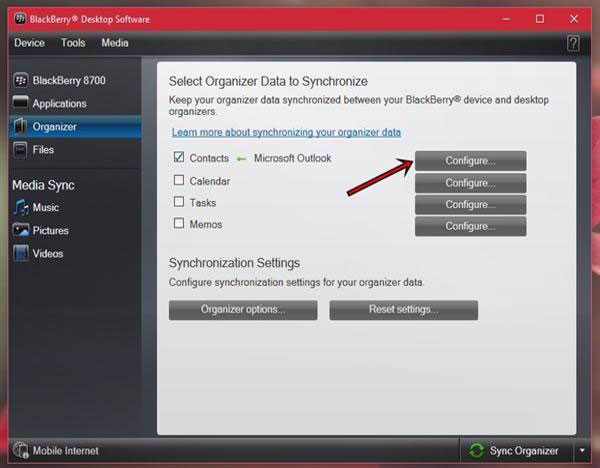
Task: Click the Videos film icon
Action: (x=21, y=253)
